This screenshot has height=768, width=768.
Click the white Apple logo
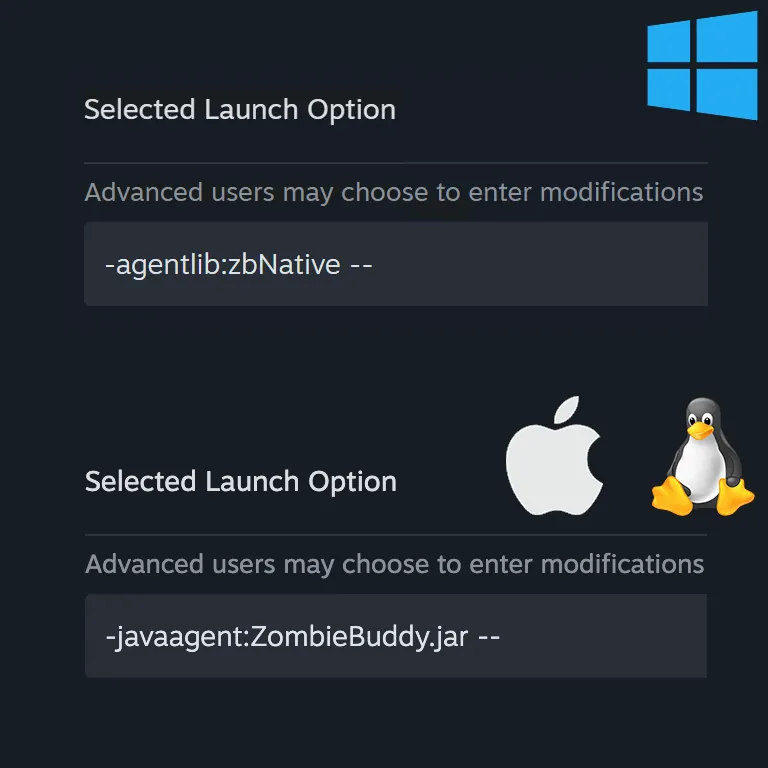click(554, 456)
